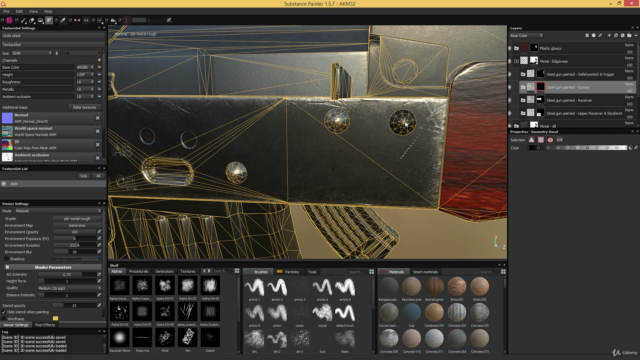Click the pink particle brush icon
Screen dimensions: 640x360
pyautogui.click(x=9, y=20)
